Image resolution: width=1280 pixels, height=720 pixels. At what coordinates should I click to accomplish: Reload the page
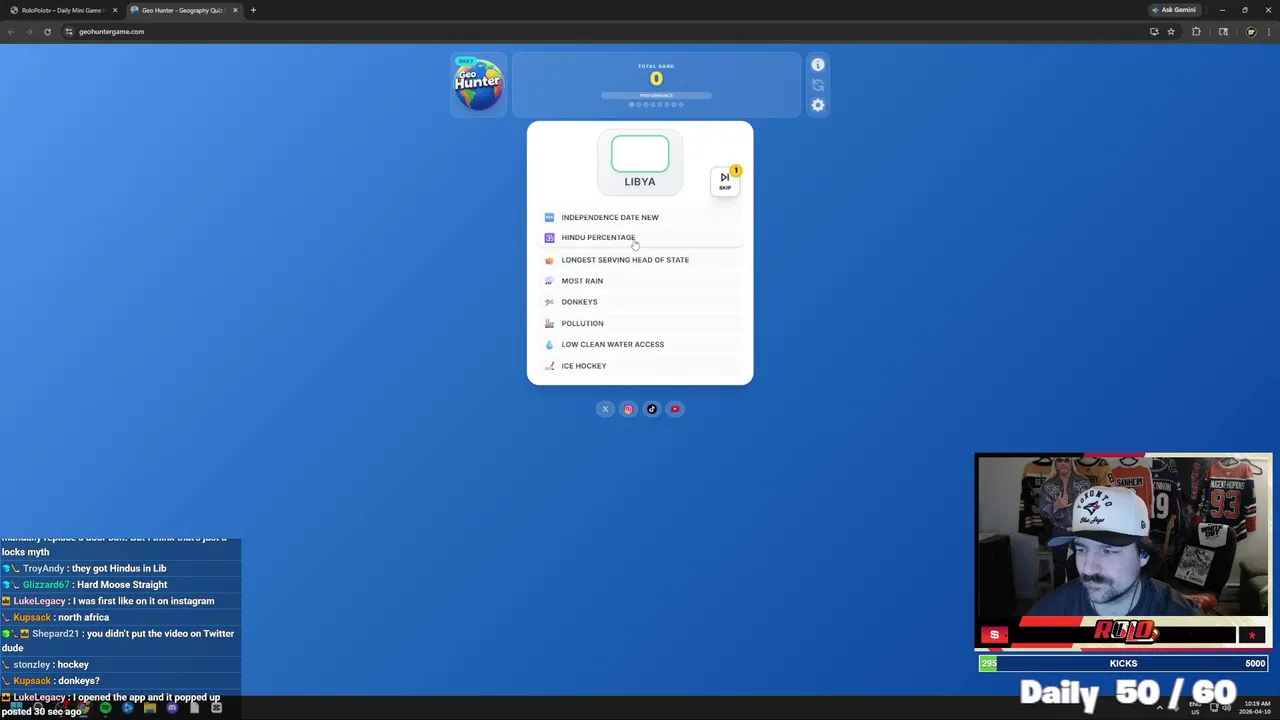pos(47,31)
